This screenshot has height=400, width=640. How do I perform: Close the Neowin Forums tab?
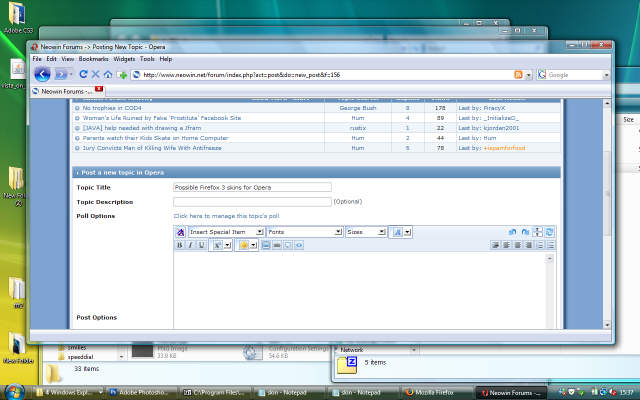click(x=99, y=89)
